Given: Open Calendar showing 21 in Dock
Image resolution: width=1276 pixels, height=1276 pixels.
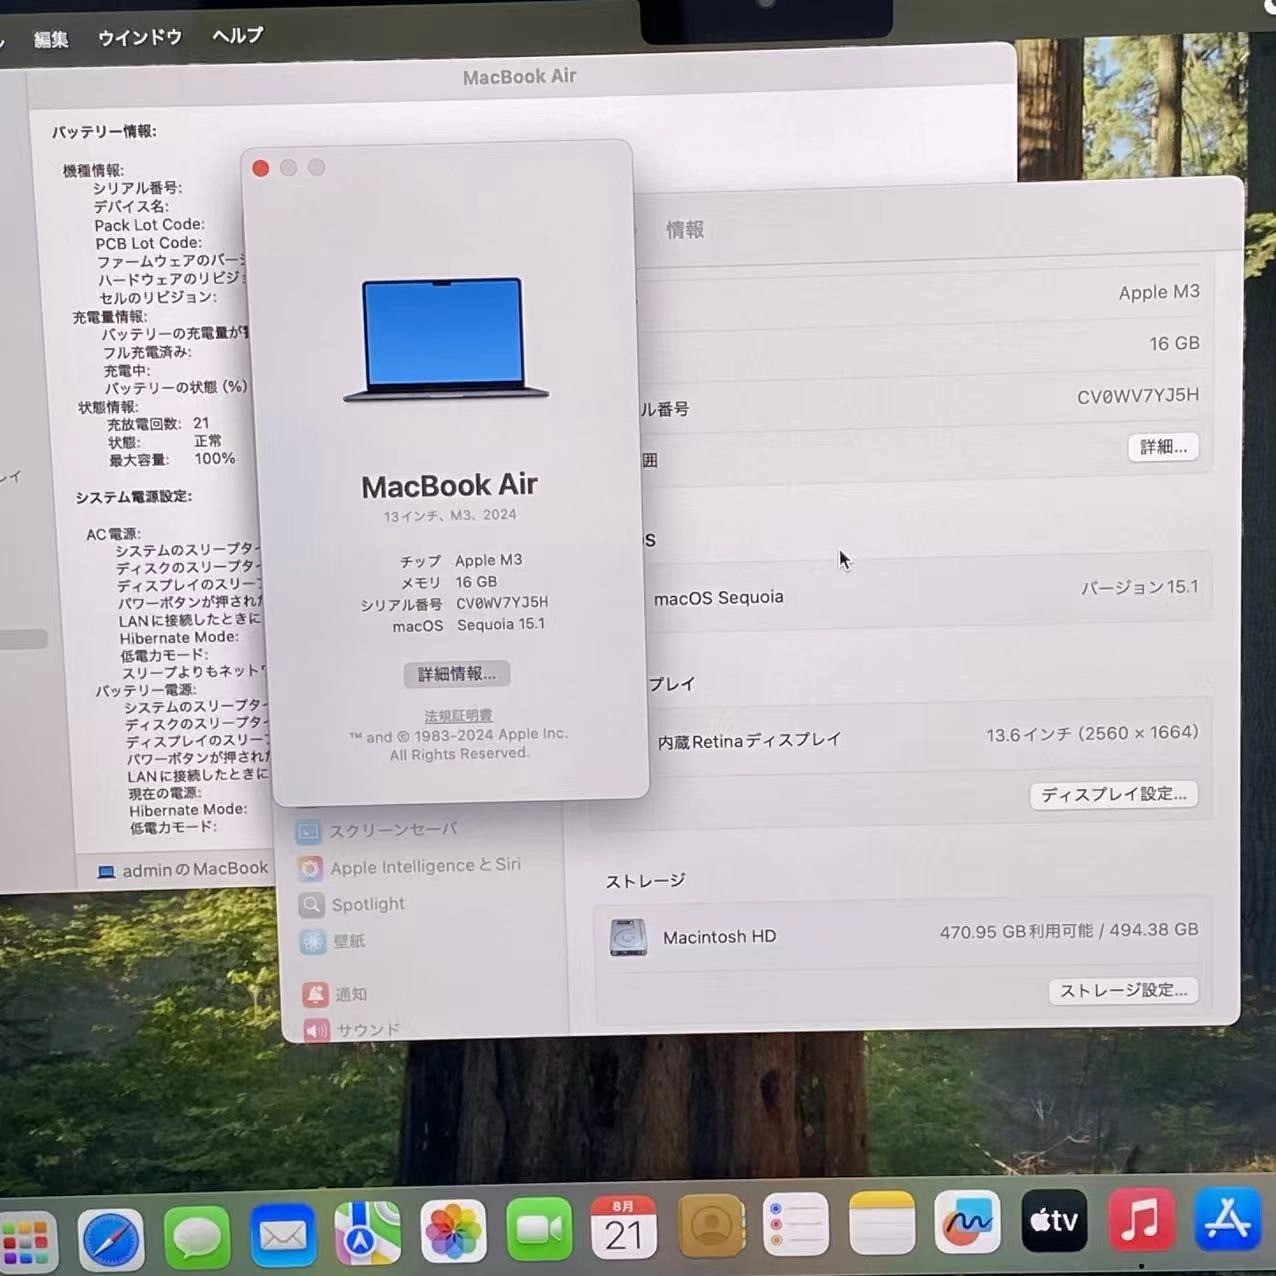Looking at the screenshot, I should [624, 1227].
